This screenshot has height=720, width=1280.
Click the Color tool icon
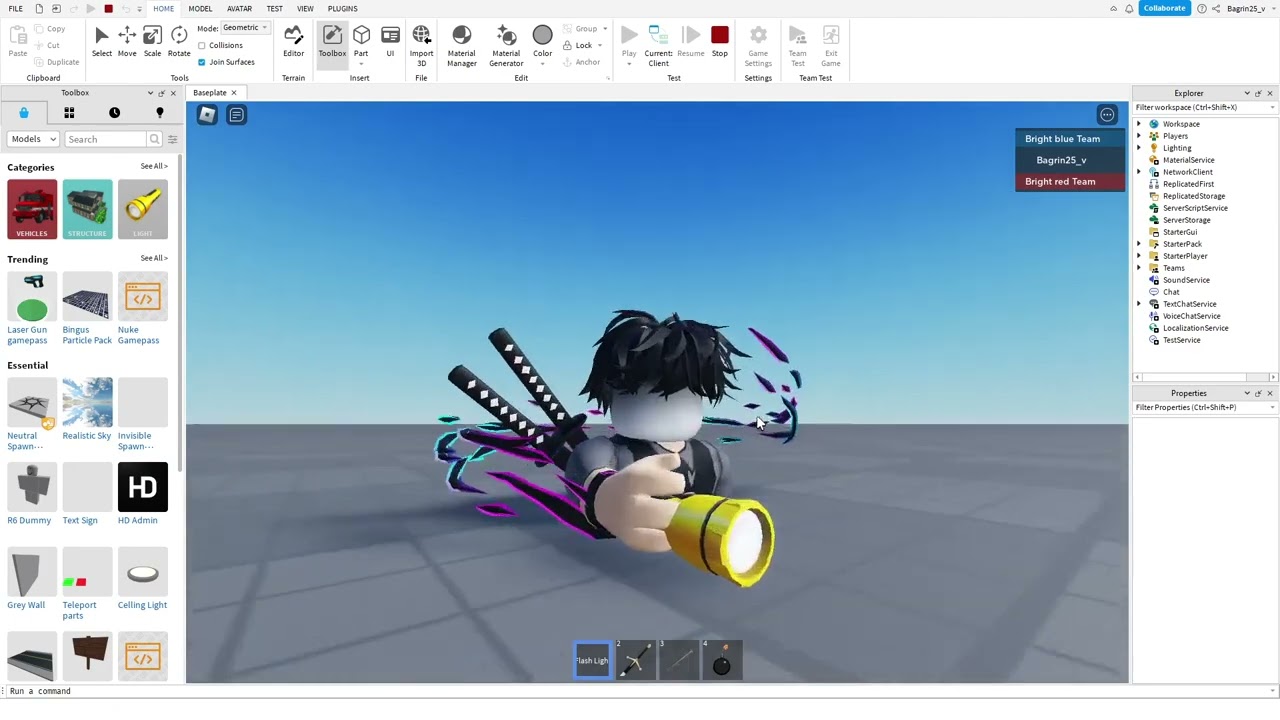click(542, 37)
